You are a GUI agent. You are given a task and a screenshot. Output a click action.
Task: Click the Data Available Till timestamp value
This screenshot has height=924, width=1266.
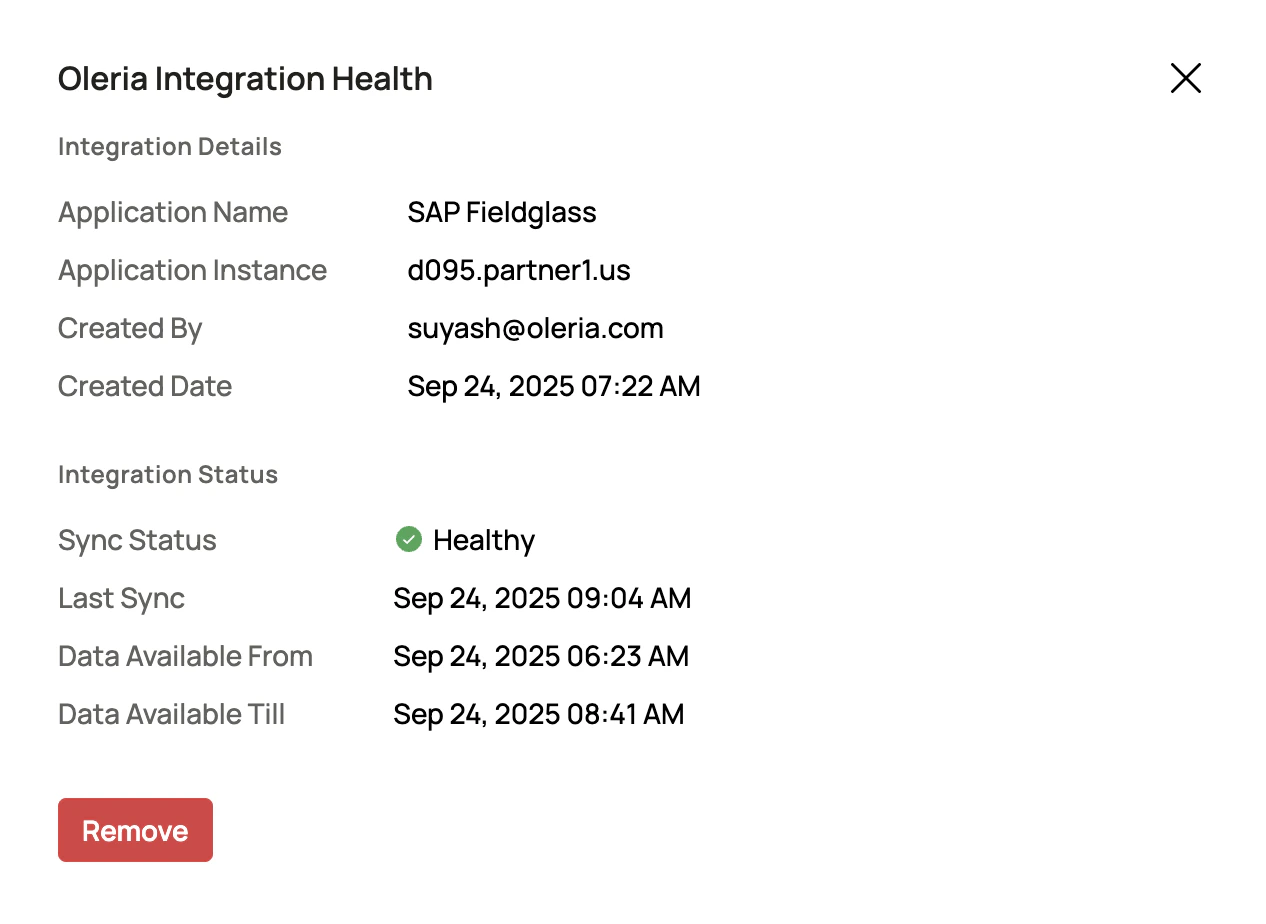click(539, 714)
